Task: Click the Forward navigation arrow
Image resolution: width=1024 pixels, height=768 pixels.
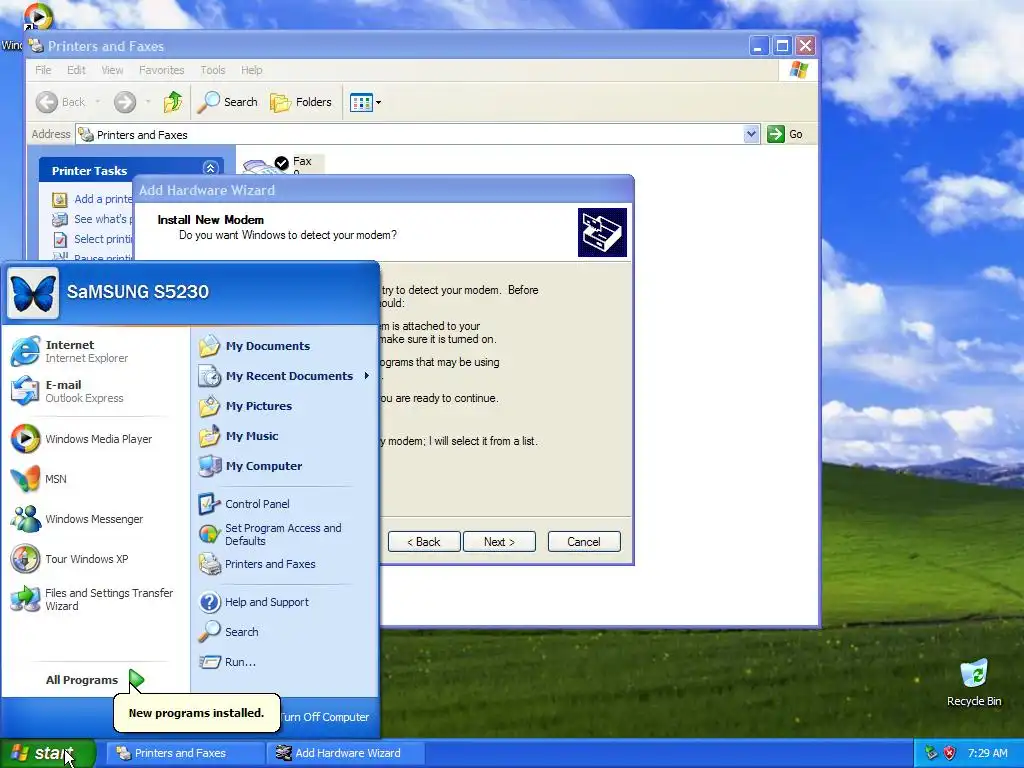Action: (x=125, y=102)
